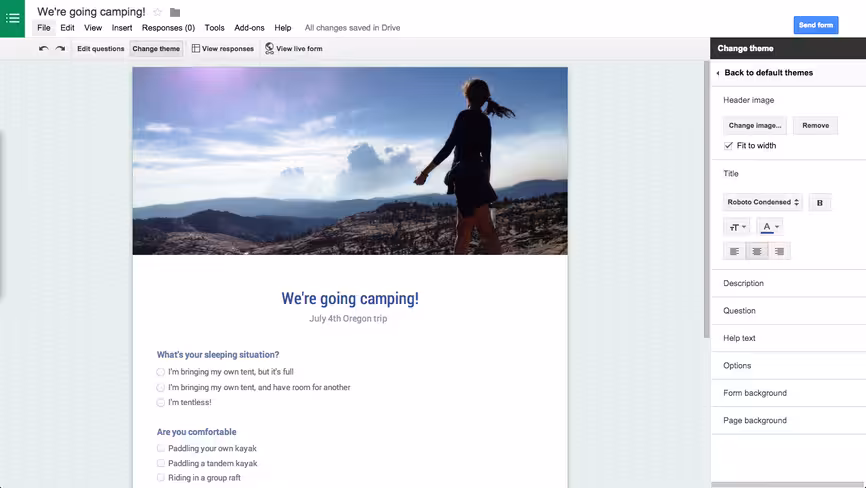The height and width of the screenshot is (488, 866).
Task: Redo the last undone change
Action: pyautogui.click(x=60, y=49)
